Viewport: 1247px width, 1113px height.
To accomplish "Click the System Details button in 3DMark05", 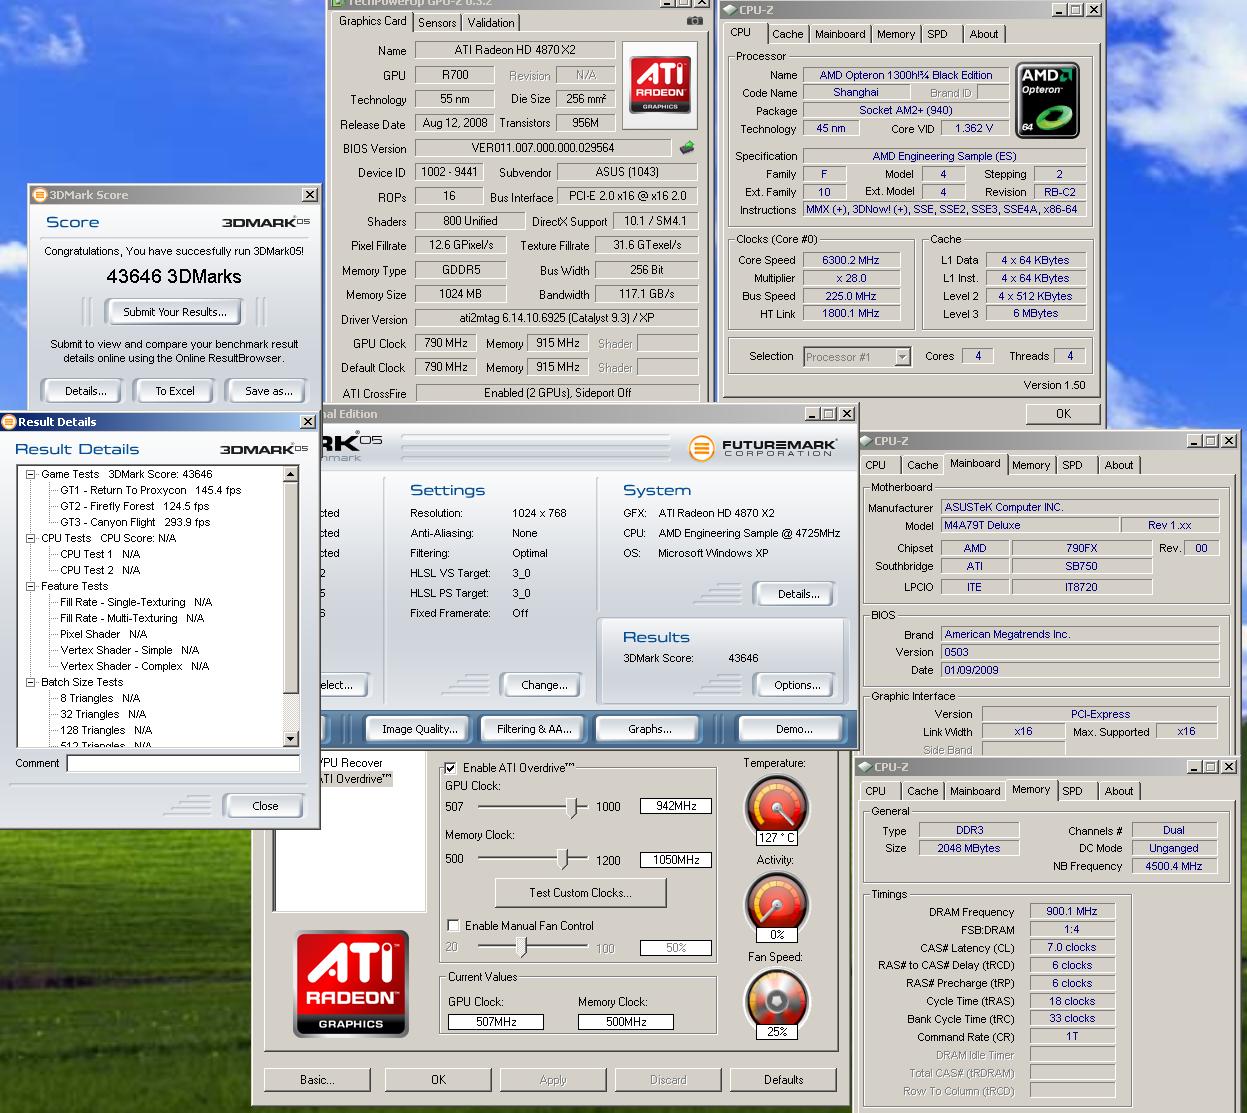I will [798, 594].
